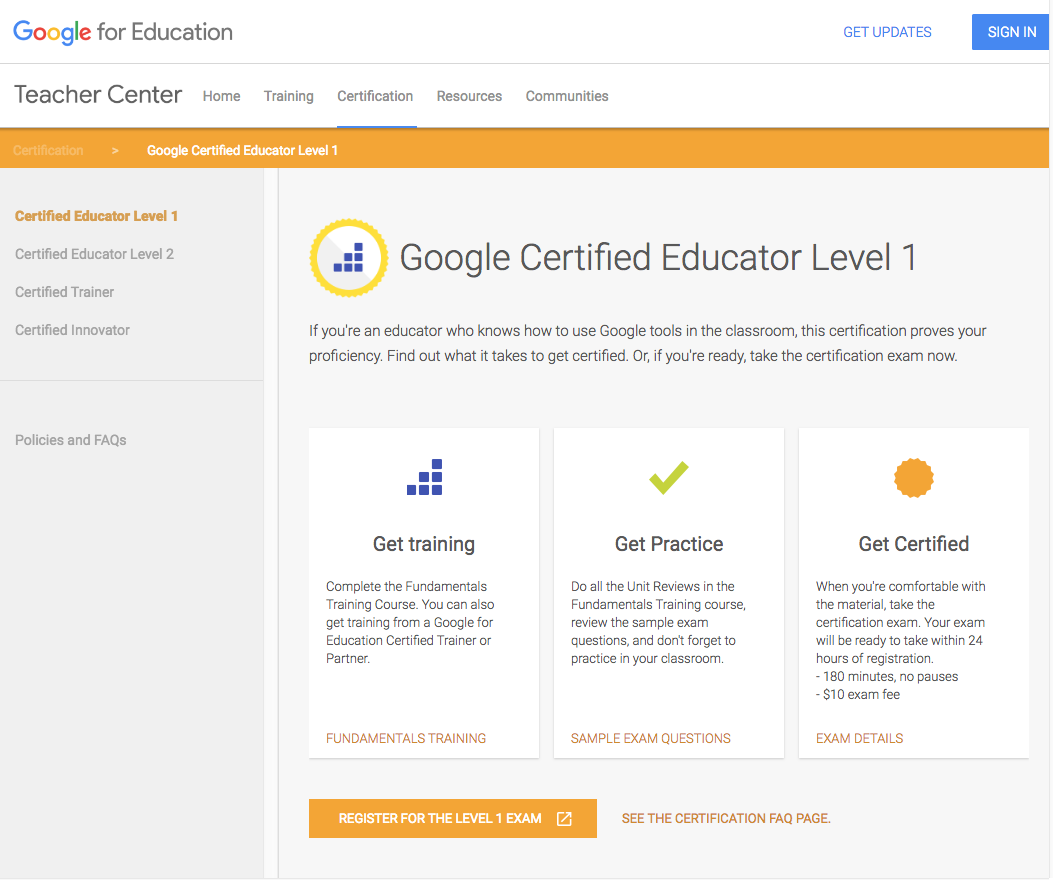Open the Home tab
Screen dimensions: 1053x880
pyautogui.click(x=222, y=96)
